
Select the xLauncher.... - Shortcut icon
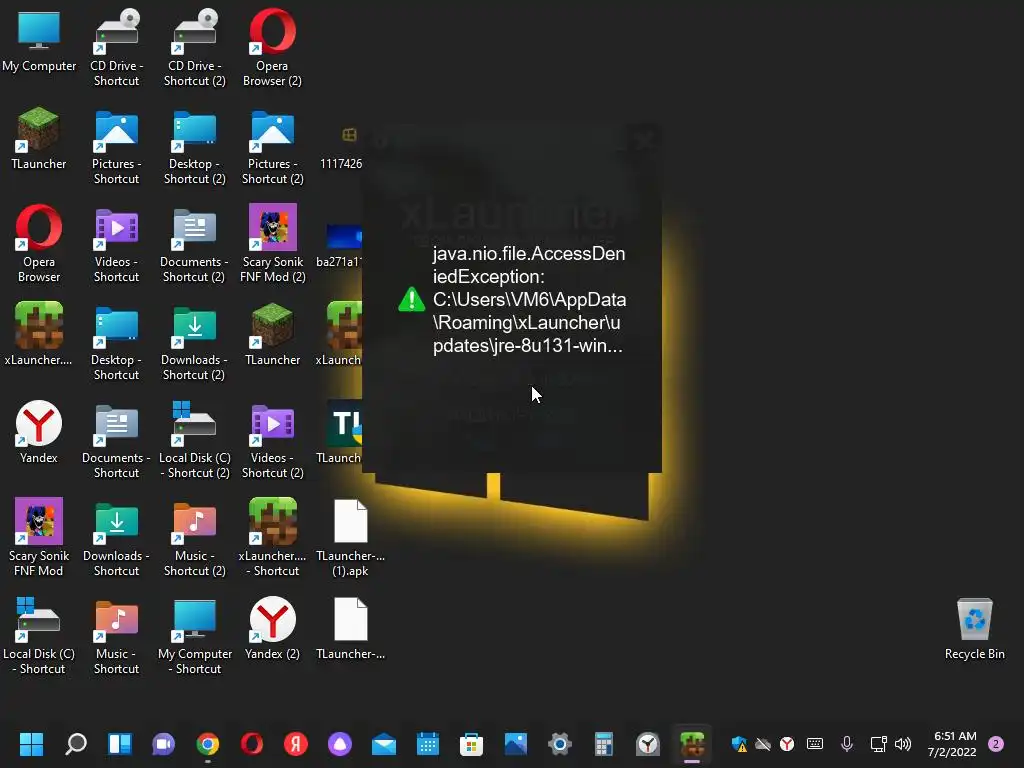click(x=272, y=538)
